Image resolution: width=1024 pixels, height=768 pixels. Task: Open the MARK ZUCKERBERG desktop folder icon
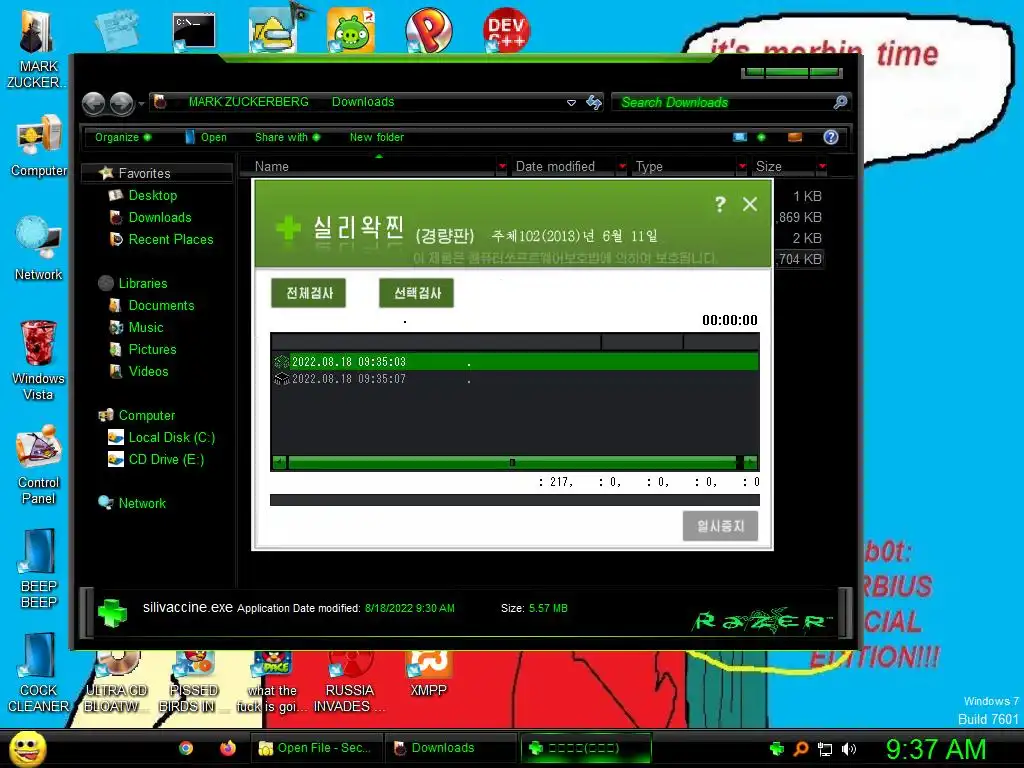[37, 47]
